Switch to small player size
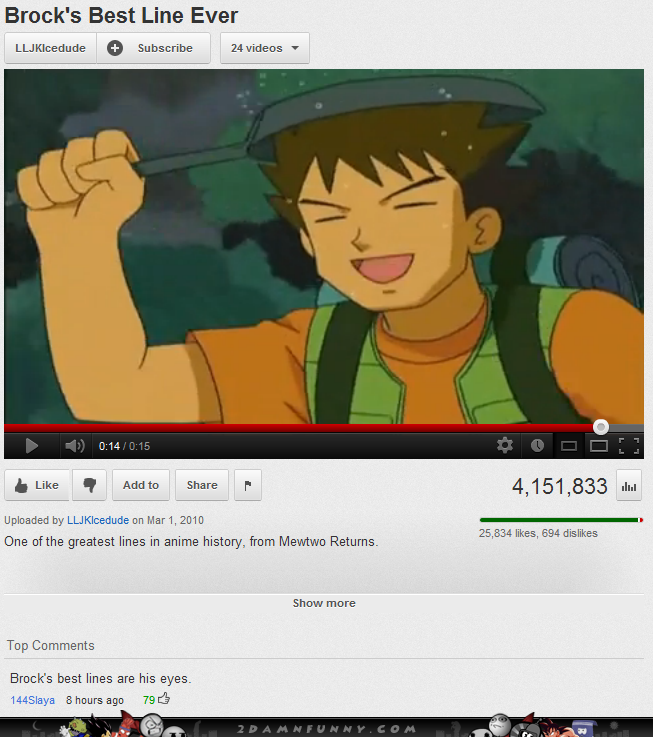Screen dimensions: 653x737 point(569,446)
